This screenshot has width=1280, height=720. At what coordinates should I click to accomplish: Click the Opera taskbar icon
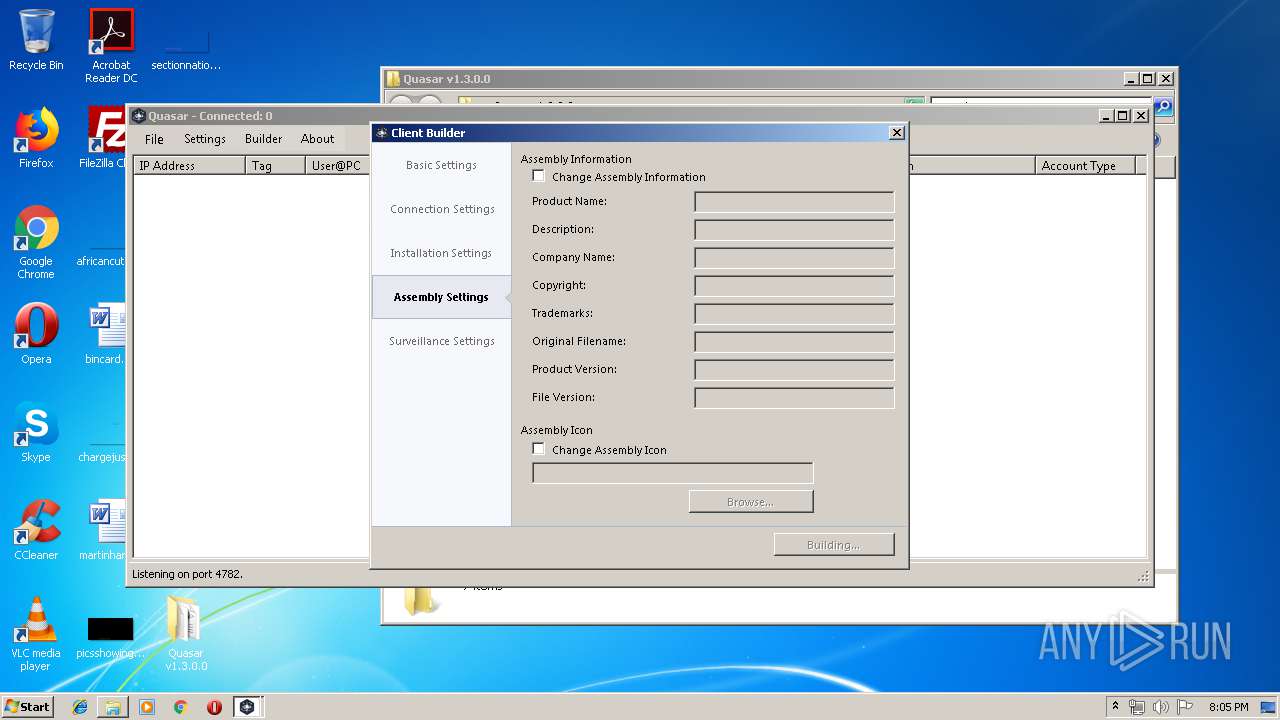[214, 707]
